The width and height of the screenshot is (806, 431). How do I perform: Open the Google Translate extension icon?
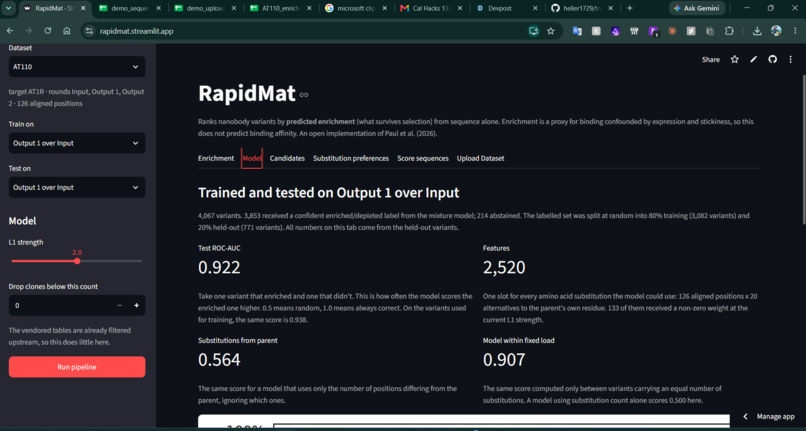[x=577, y=31]
